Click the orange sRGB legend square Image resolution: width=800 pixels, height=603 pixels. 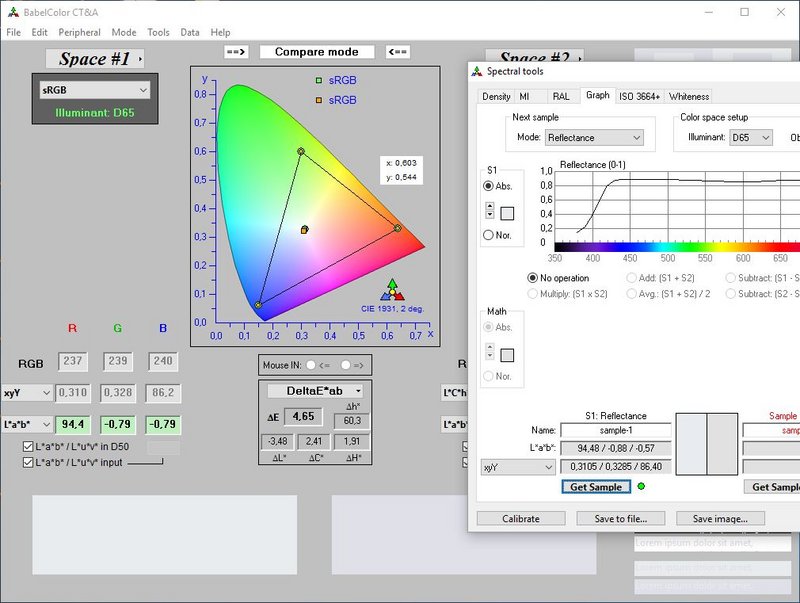click(x=319, y=100)
